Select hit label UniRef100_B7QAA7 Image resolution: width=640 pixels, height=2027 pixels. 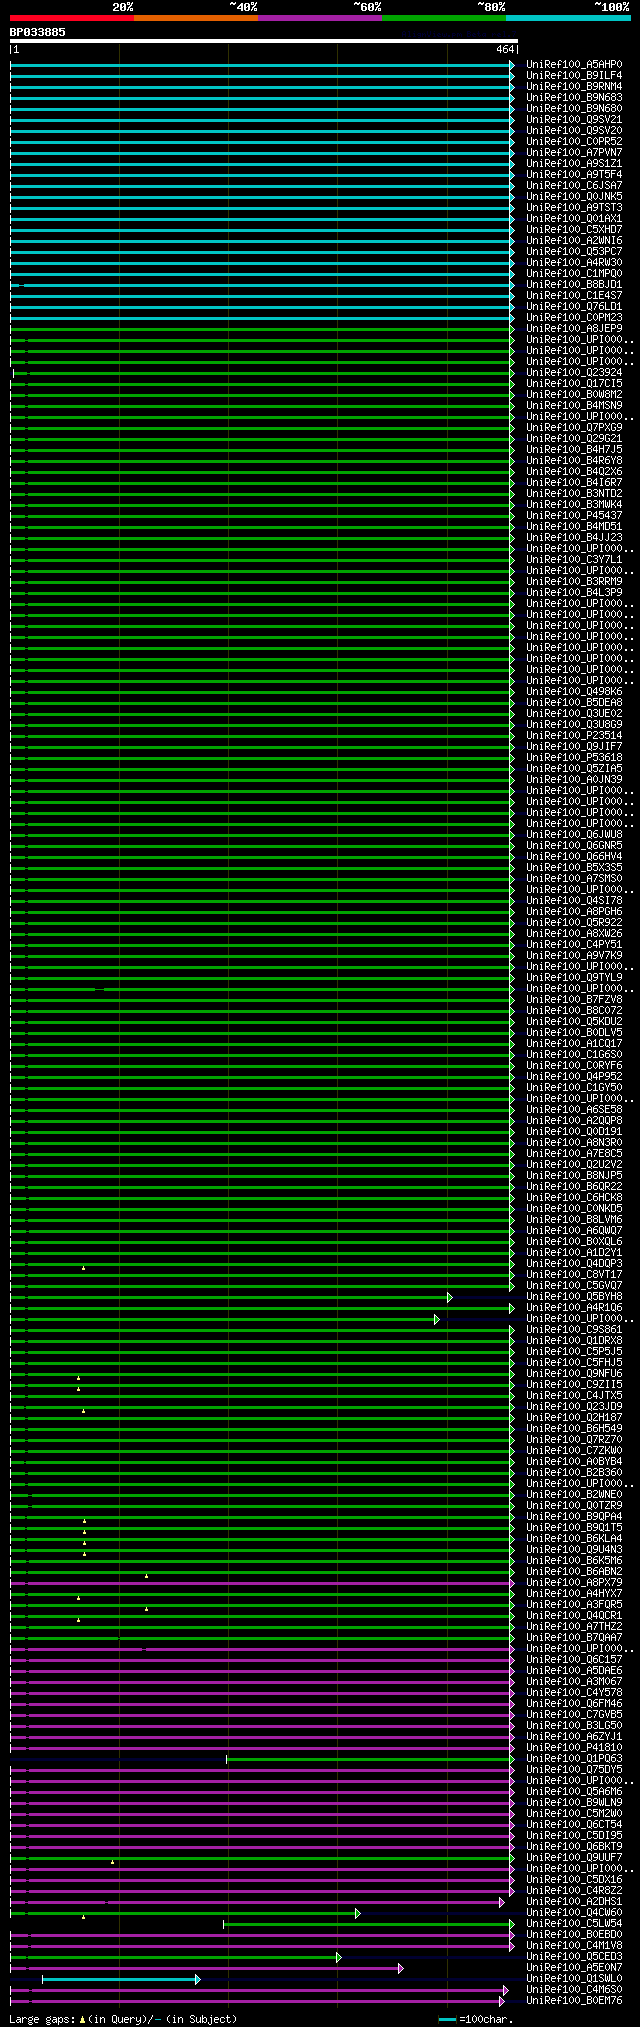pos(574,1638)
